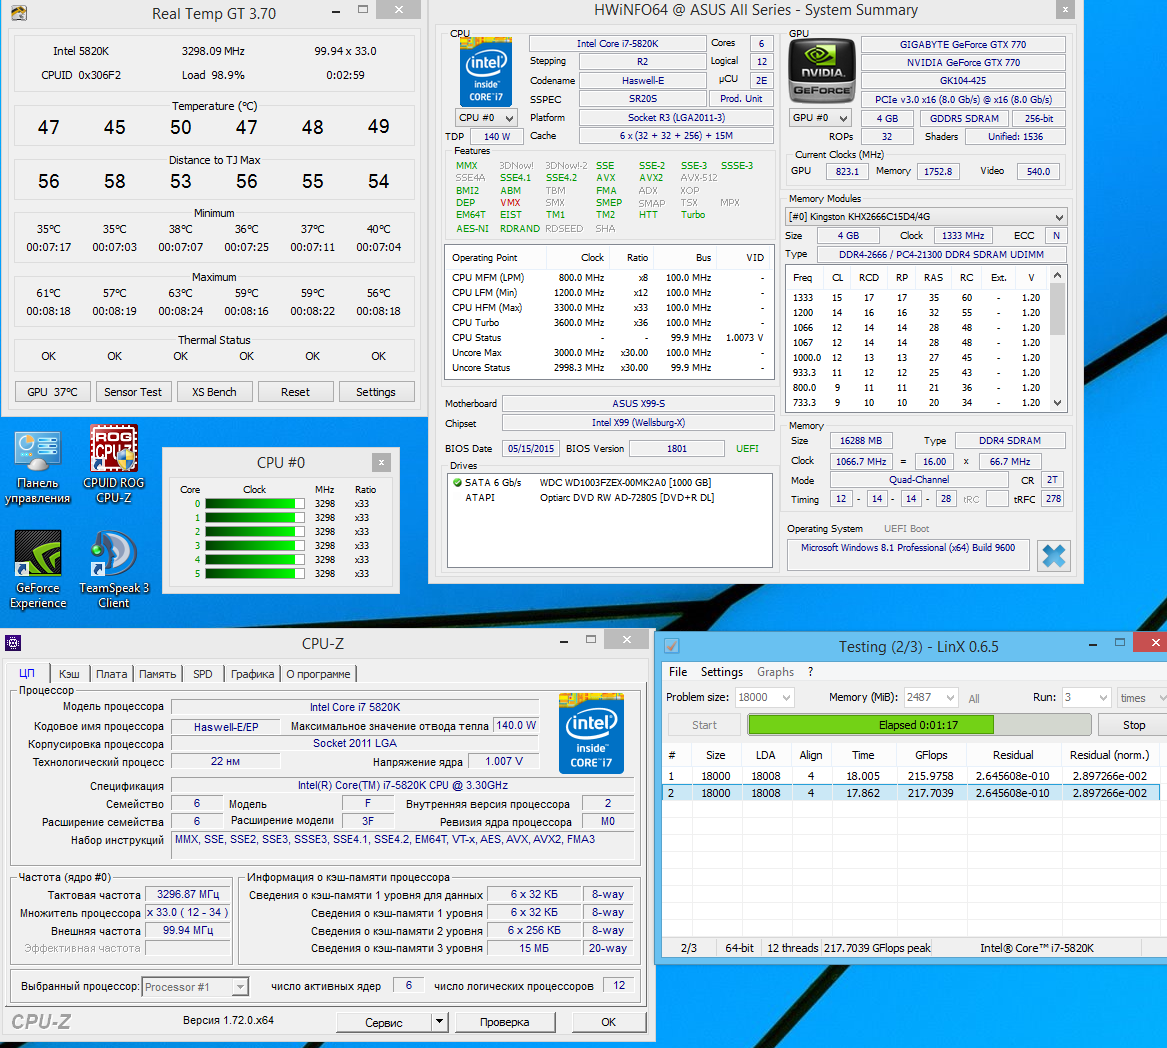Open the Processor #1 selection dropdown in CPU-Z
This screenshot has width=1167, height=1048.
click(x=195, y=987)
